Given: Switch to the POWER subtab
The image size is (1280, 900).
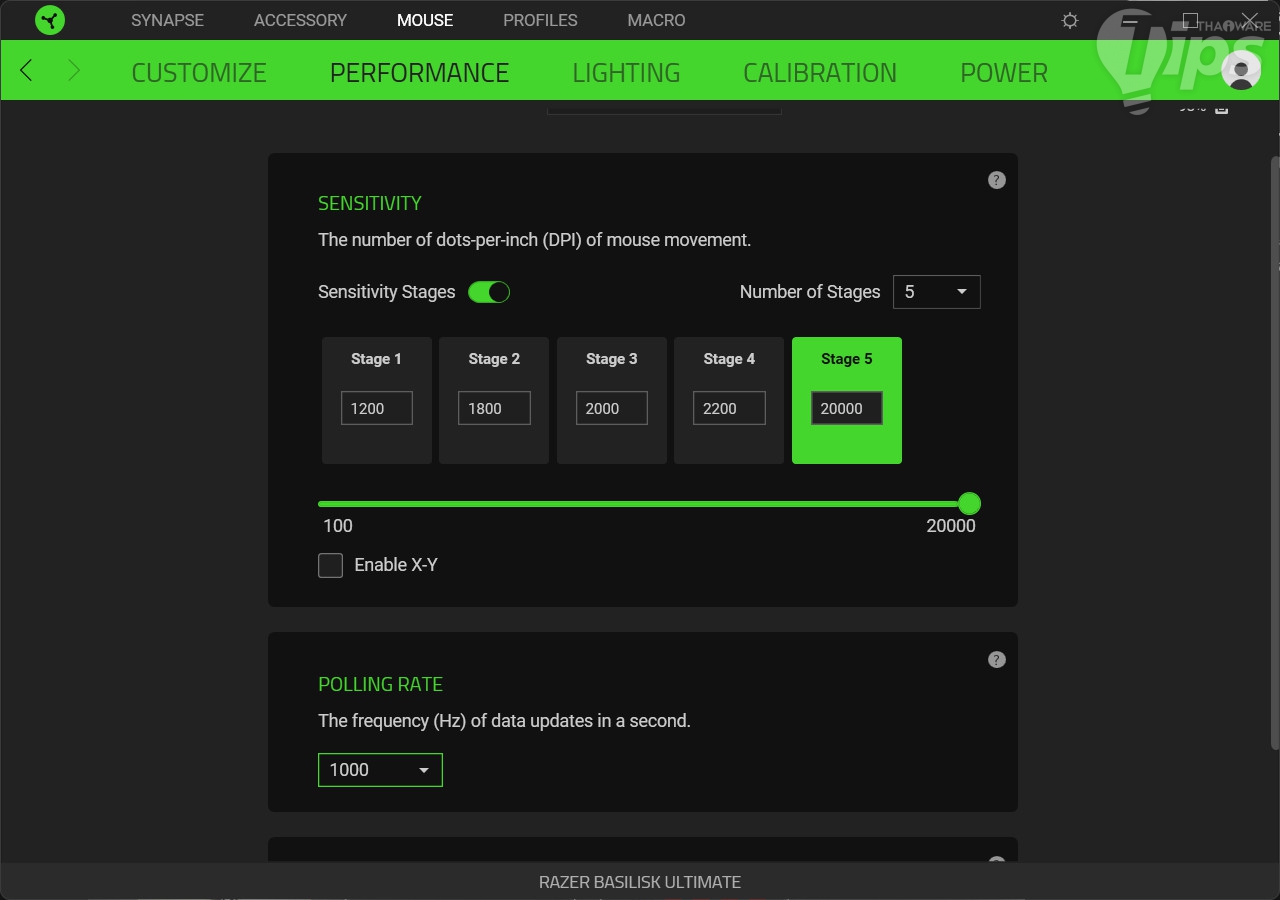Looking at the screenshot, I should pos(1004,73).
